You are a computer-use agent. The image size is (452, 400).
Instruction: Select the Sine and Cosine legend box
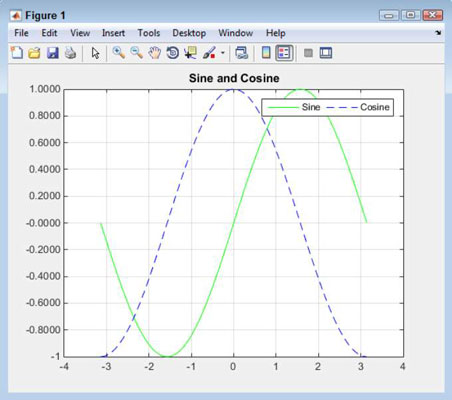327,107
